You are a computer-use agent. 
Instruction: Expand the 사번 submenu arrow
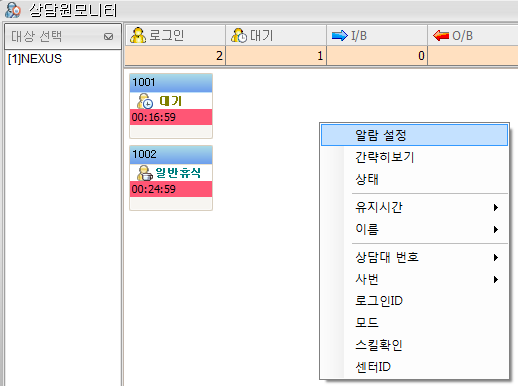496,279
